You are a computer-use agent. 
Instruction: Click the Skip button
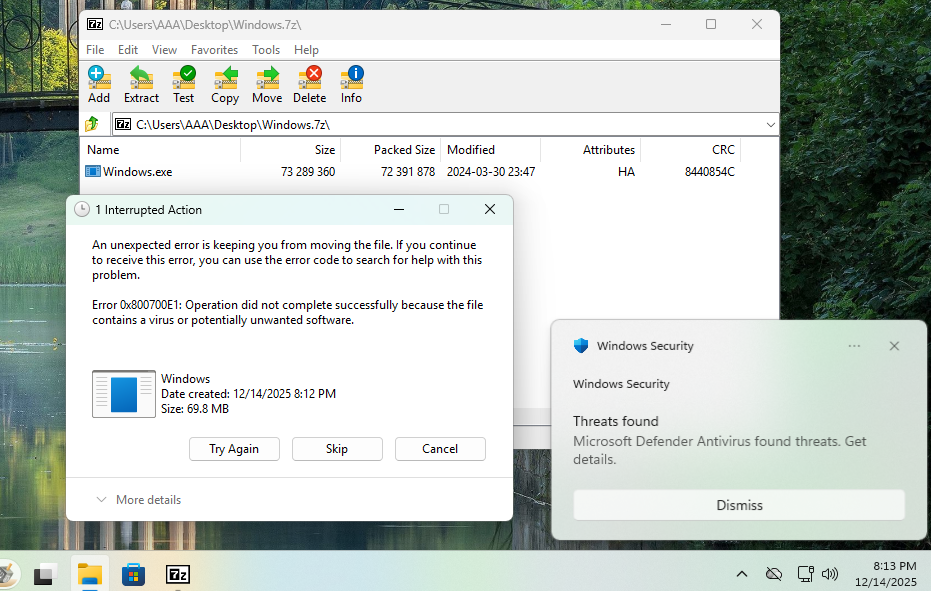[x=337, y=449]
